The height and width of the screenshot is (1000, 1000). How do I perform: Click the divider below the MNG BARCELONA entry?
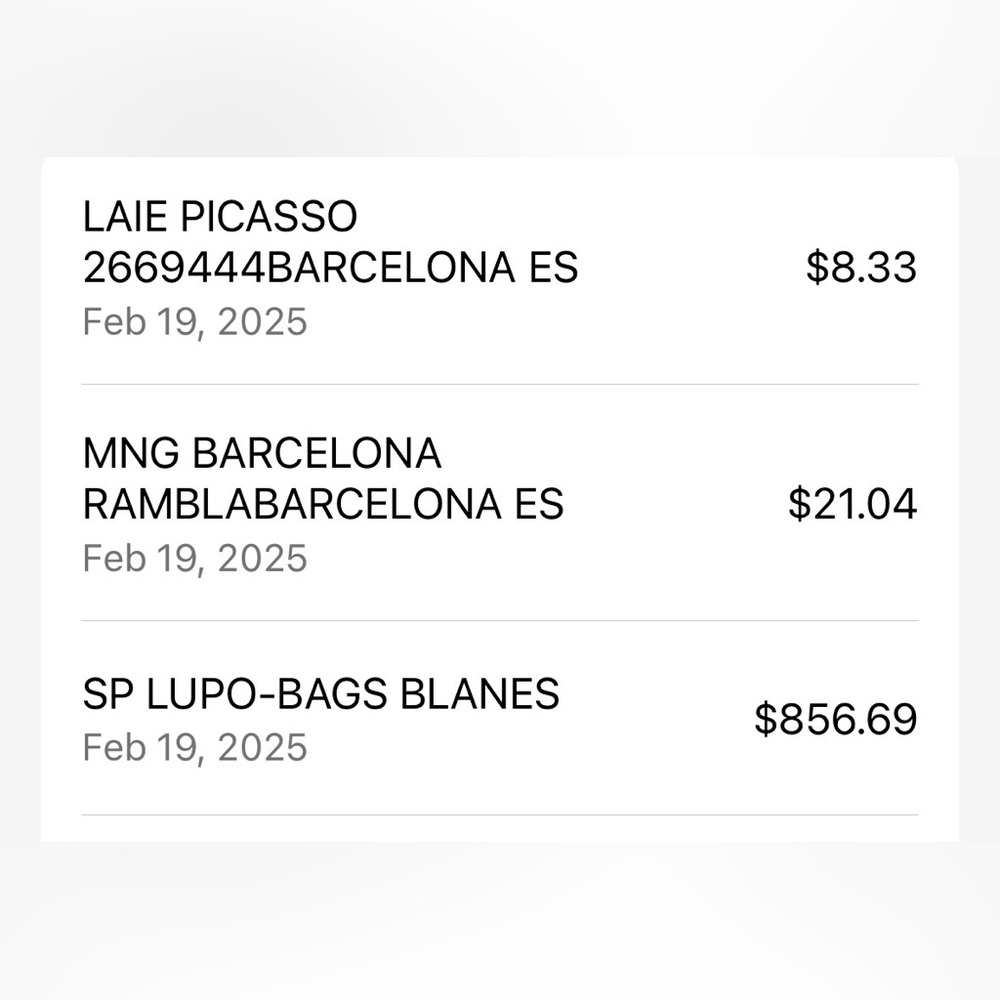click(x=500, y=621)
